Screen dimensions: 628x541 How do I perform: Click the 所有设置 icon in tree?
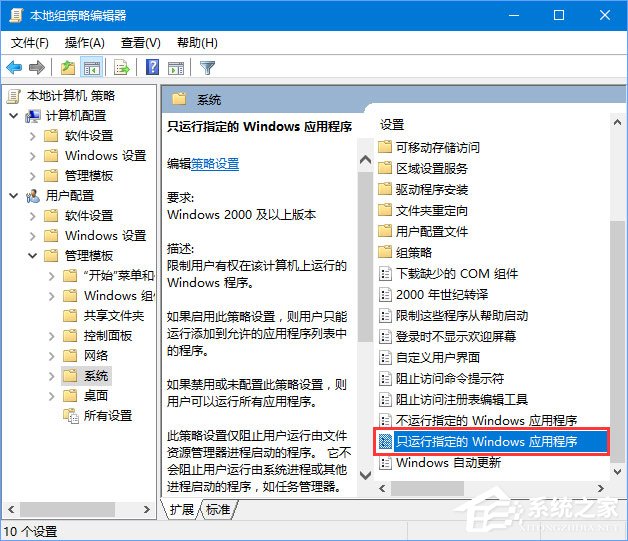pos(71,416)
